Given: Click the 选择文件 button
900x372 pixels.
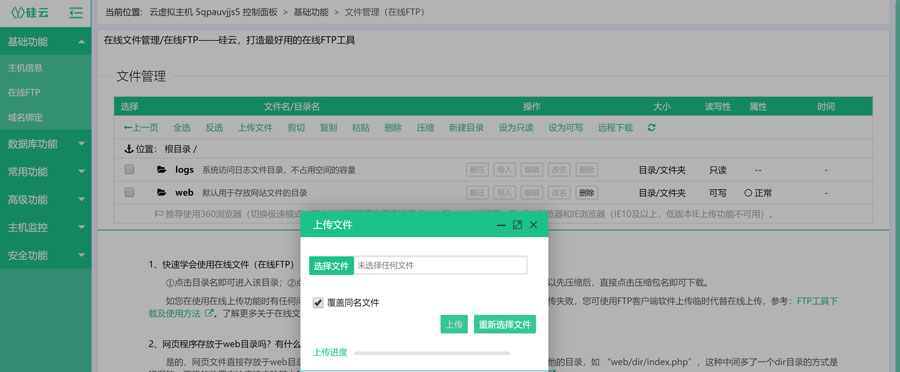Looking at the screenshot, I should pyautogui.click(x=332, y=265).
